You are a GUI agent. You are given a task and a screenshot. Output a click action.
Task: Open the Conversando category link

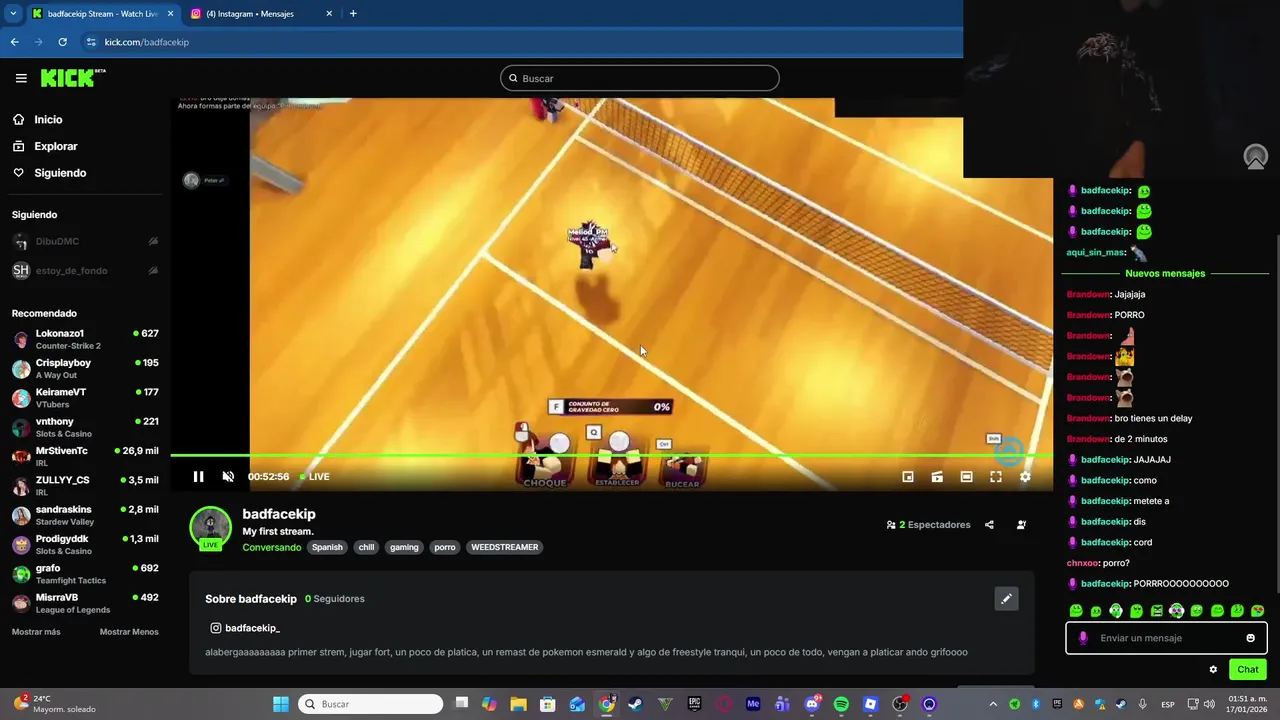tap(271, 547)
